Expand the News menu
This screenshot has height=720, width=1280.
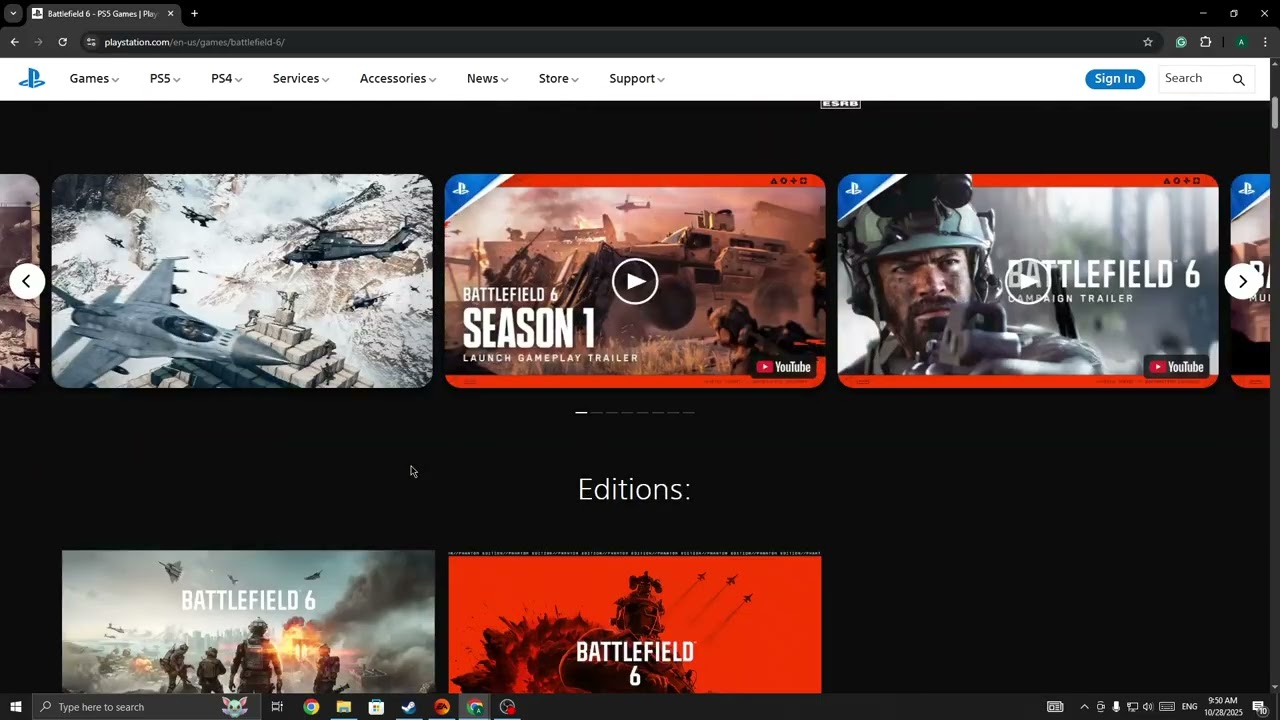pyautogui.click(x=487, y=79)
